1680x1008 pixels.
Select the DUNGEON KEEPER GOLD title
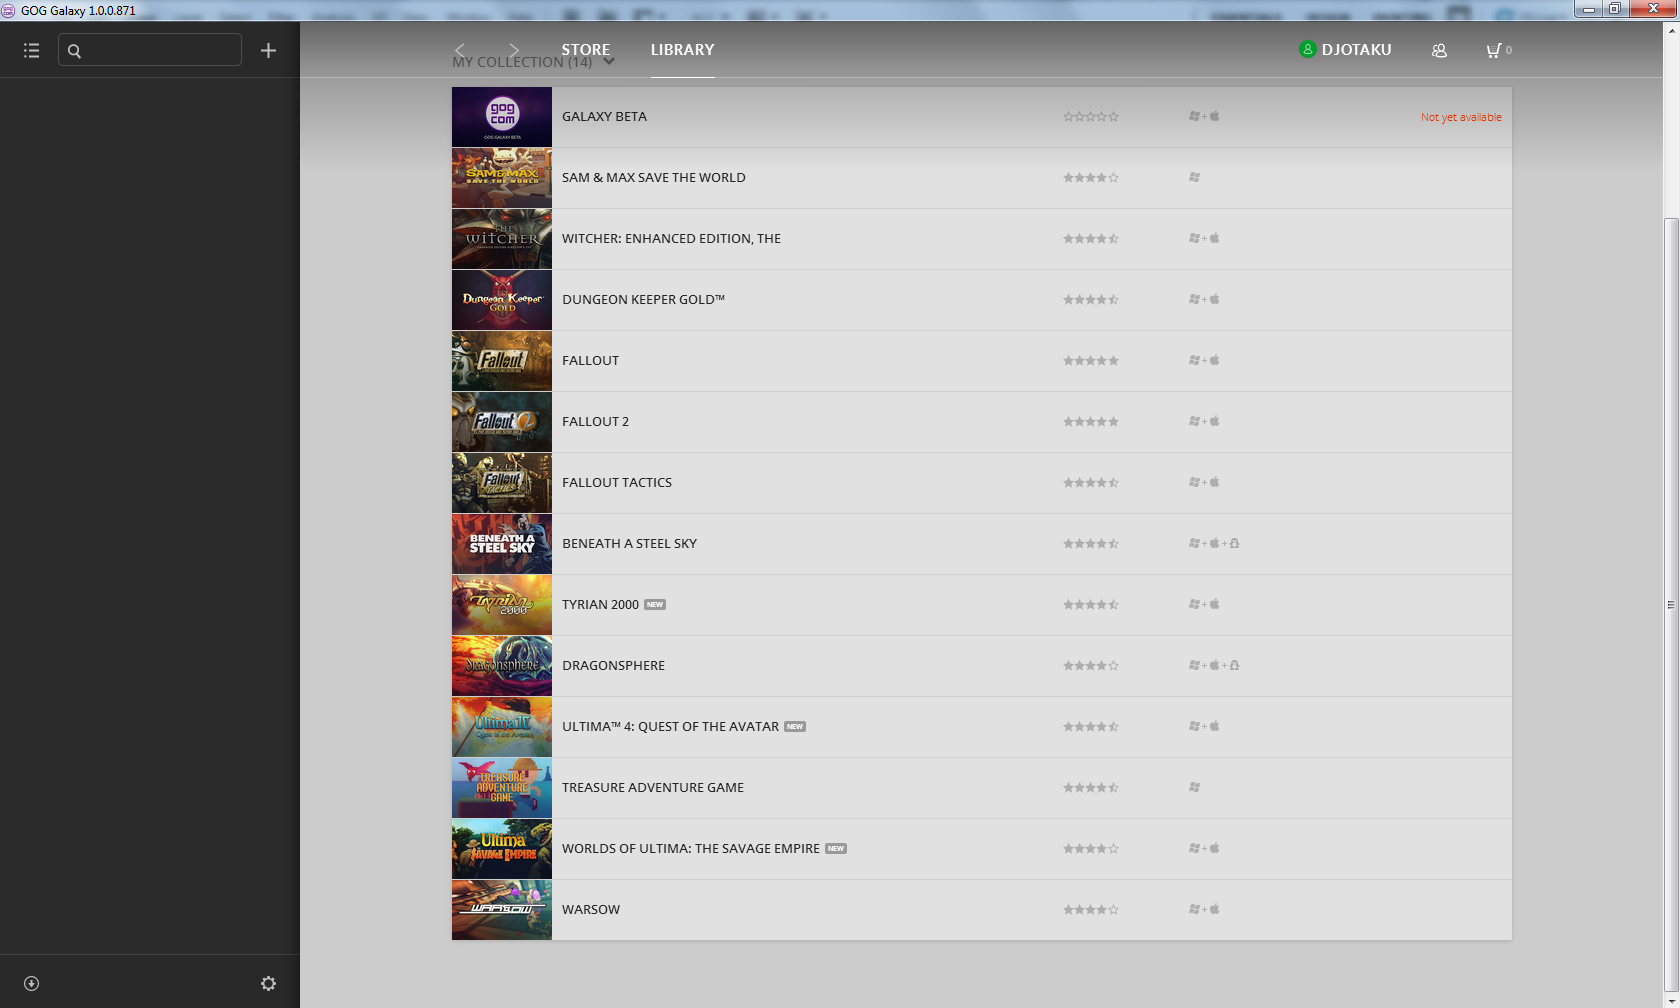point(643,300)
